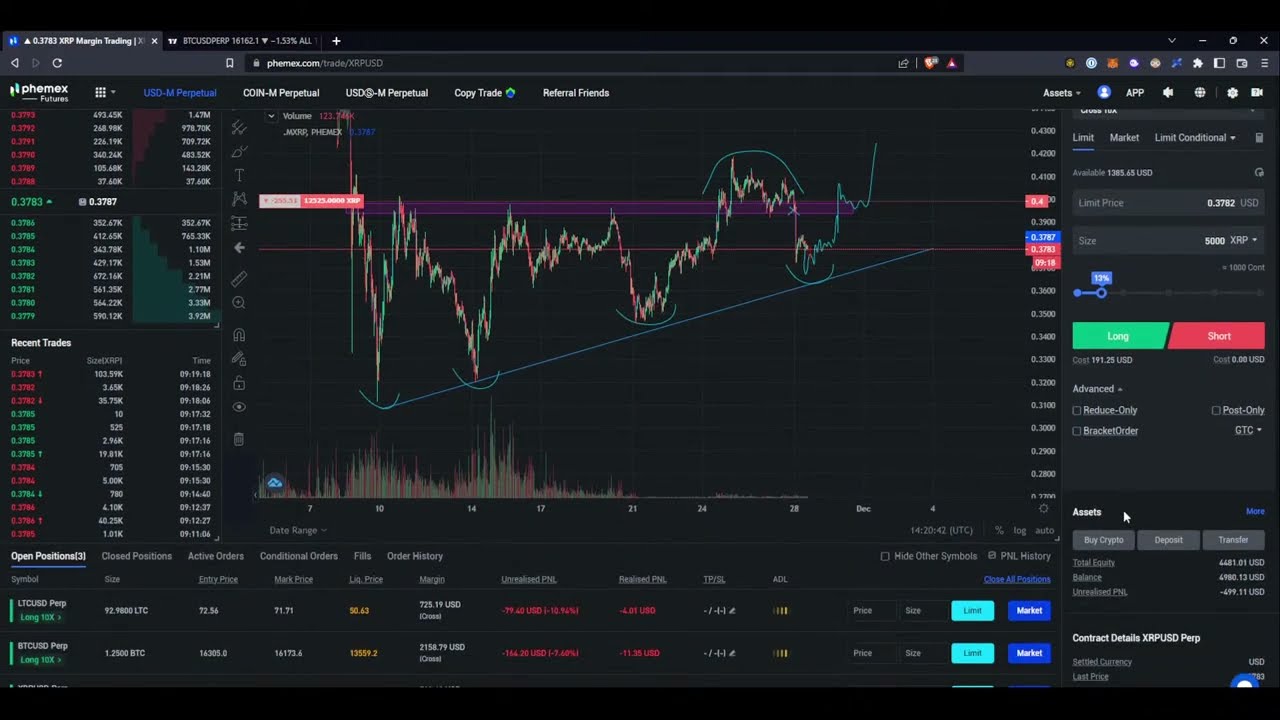Toggle magnet mode in chart toolbar
Screen dimensions: 1280x720
pyautogui.click(x=239, y=335)
